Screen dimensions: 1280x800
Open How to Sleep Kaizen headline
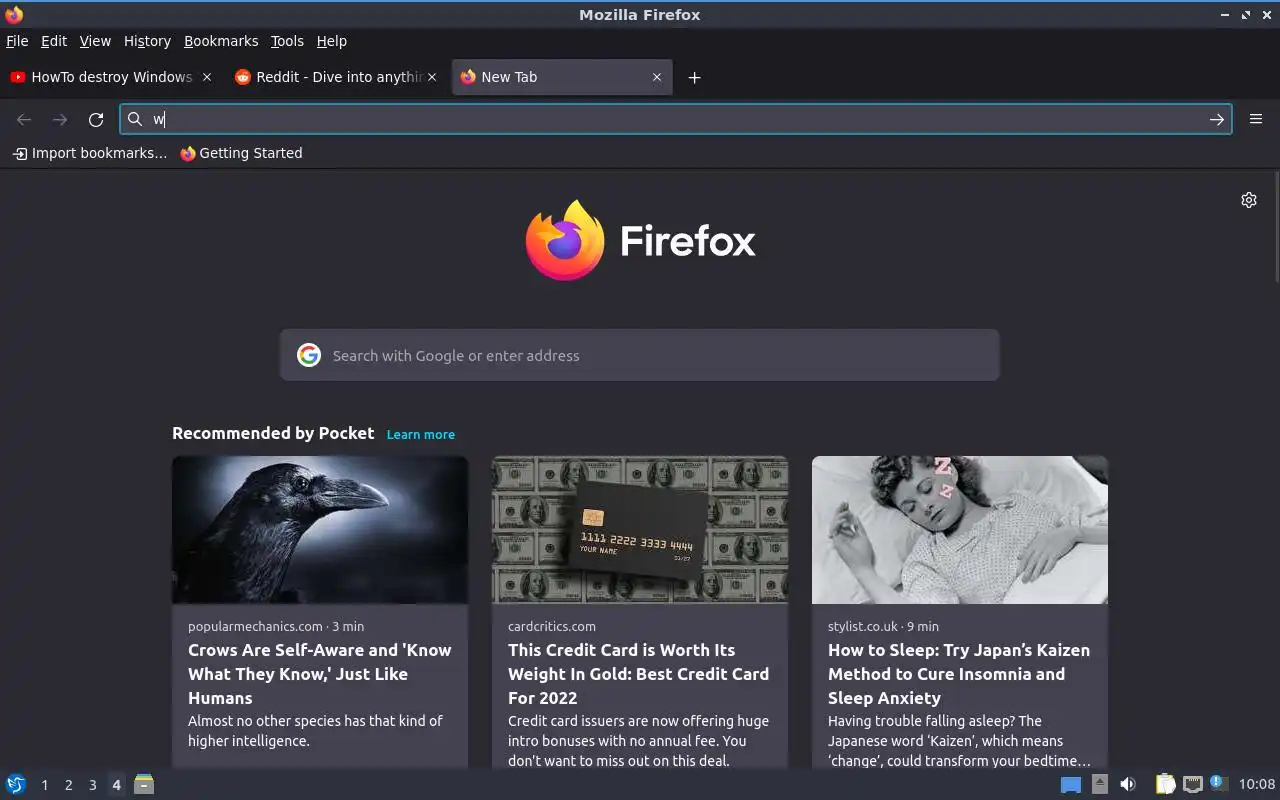coord(959,674)
